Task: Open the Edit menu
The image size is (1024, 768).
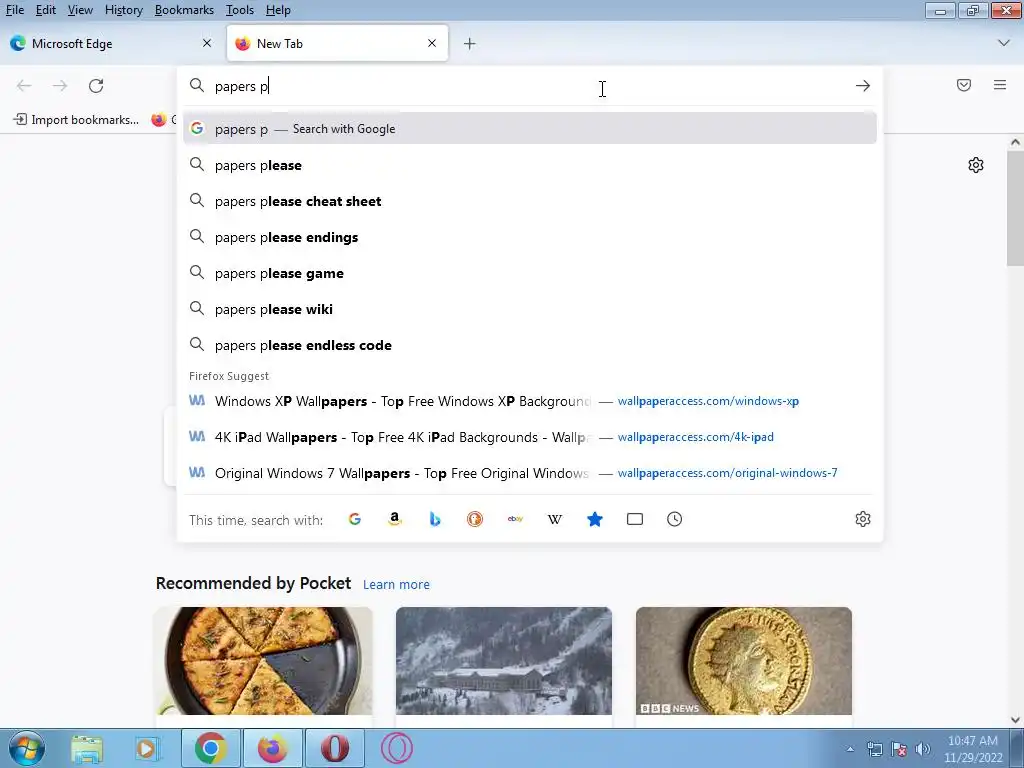Action: coord(45,10)
